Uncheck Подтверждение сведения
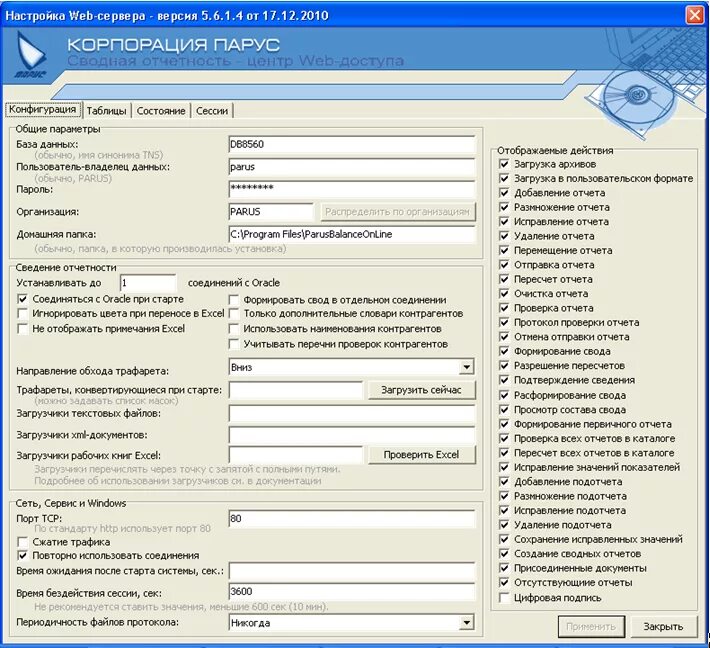 pos(504,380)
